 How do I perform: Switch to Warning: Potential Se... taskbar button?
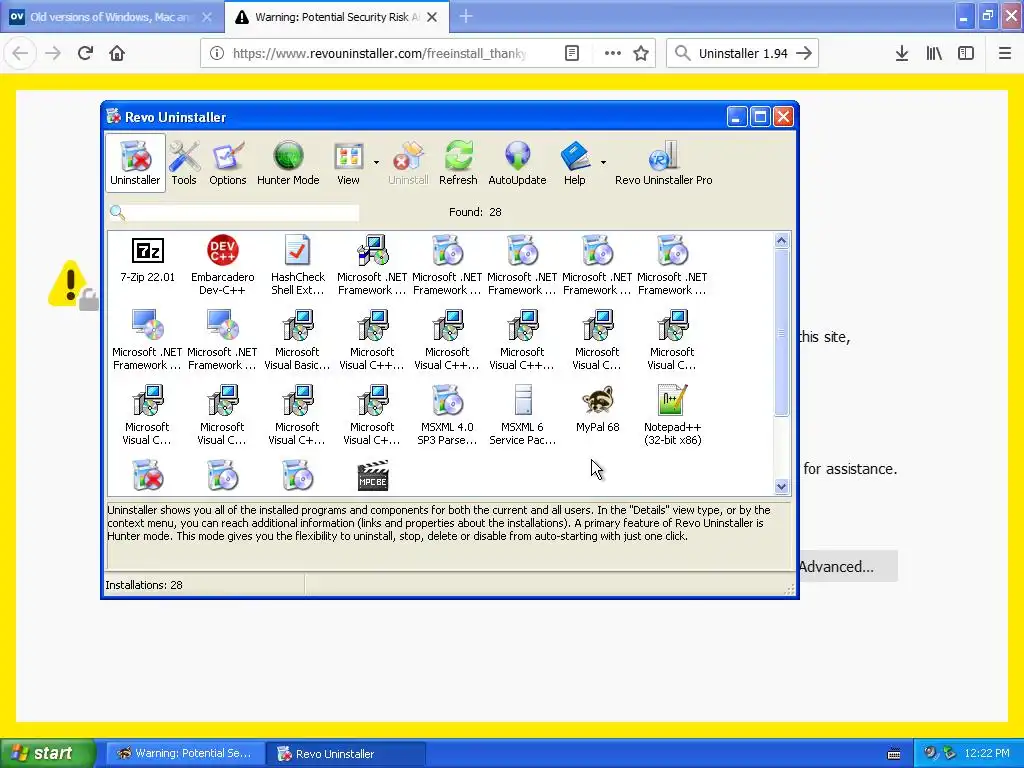(185, 753)
